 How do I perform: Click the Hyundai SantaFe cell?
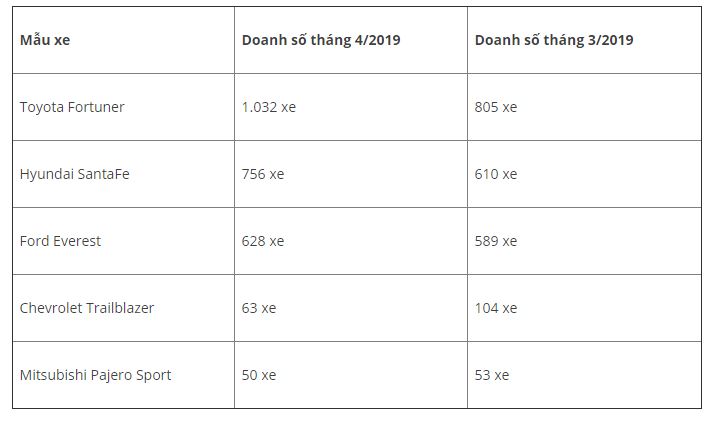pos(123,174)
